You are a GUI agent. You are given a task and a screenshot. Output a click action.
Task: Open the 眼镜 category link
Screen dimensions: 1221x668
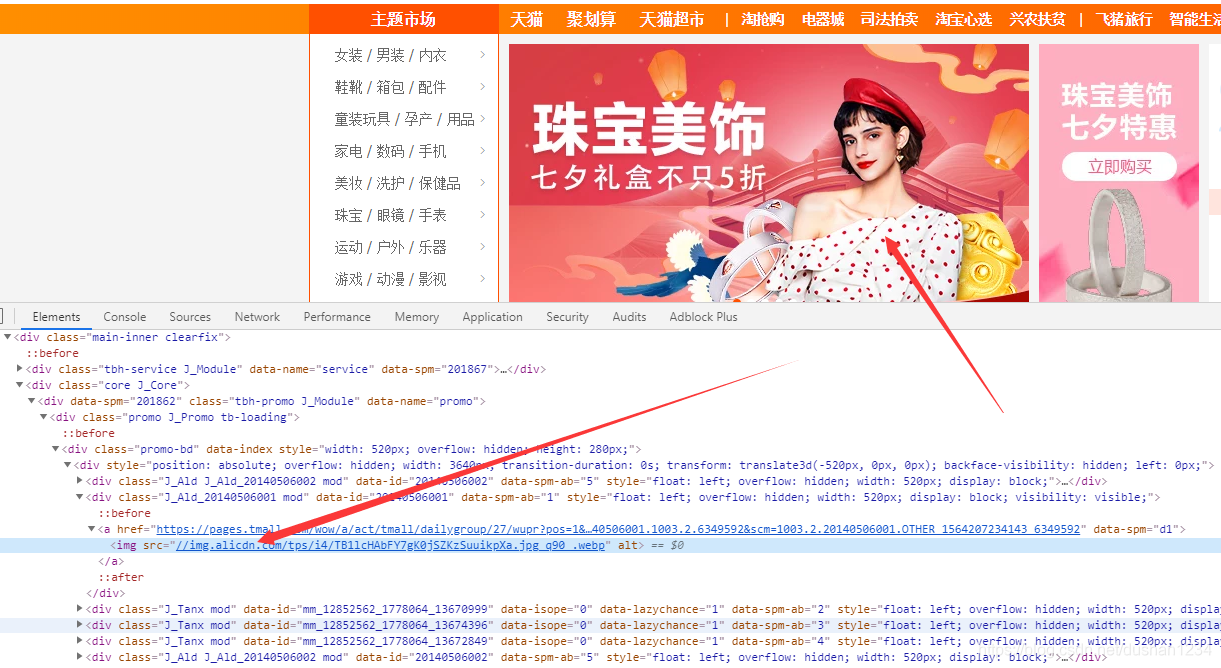[x=390, y=215]
